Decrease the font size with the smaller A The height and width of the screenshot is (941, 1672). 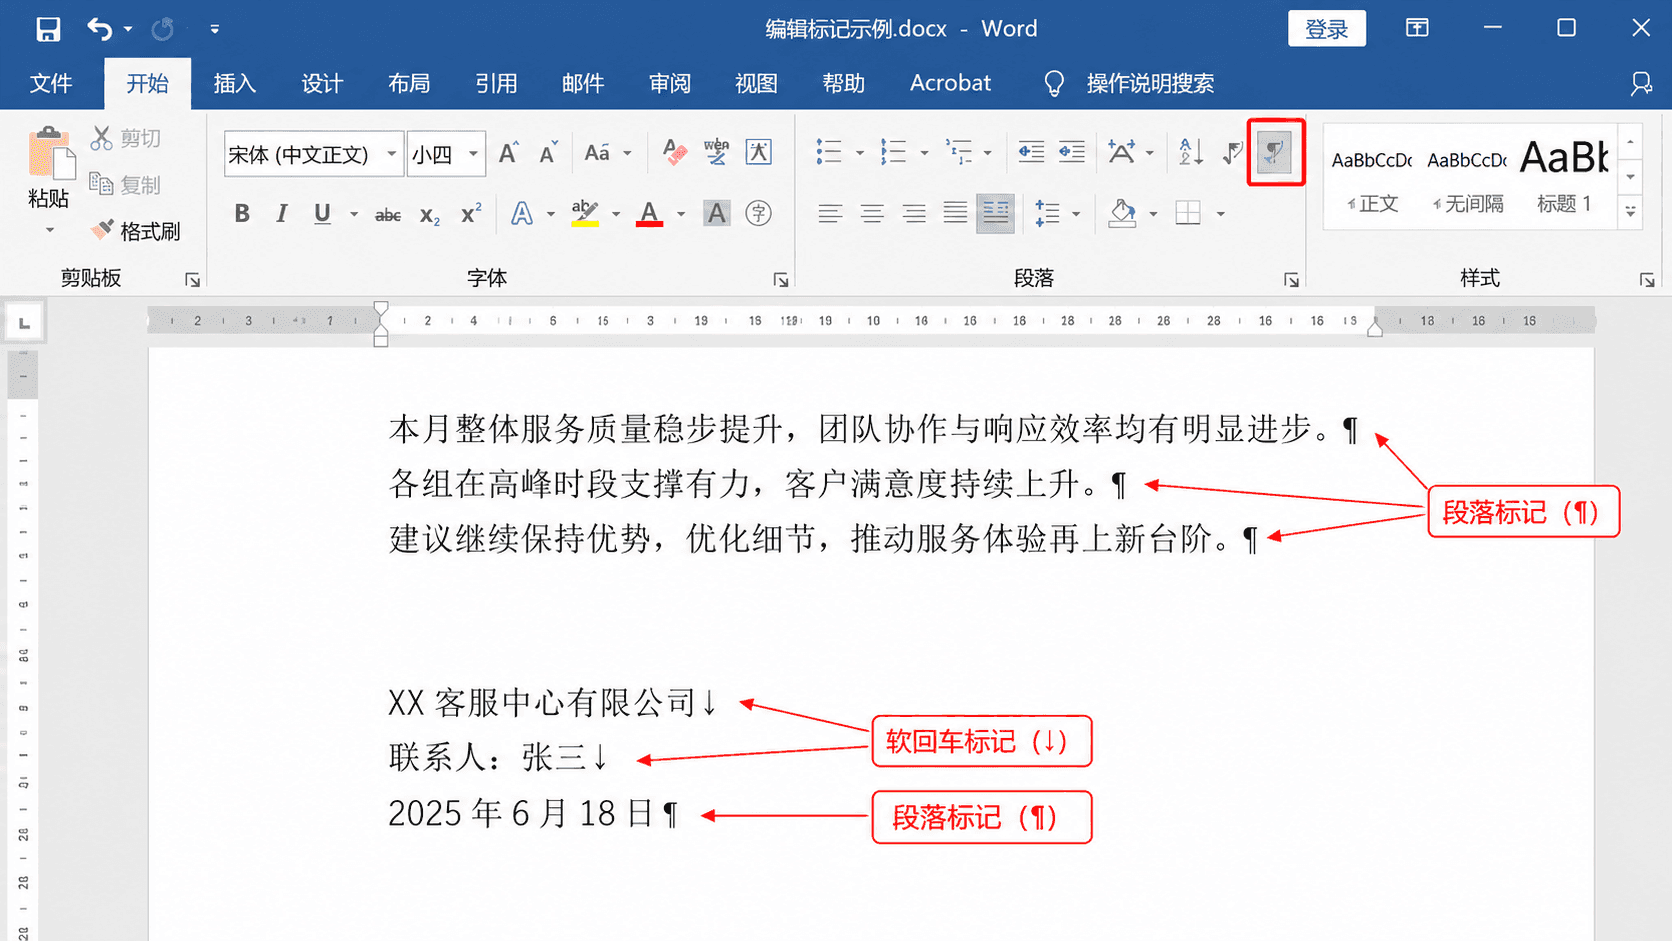(x=548, y=153)
